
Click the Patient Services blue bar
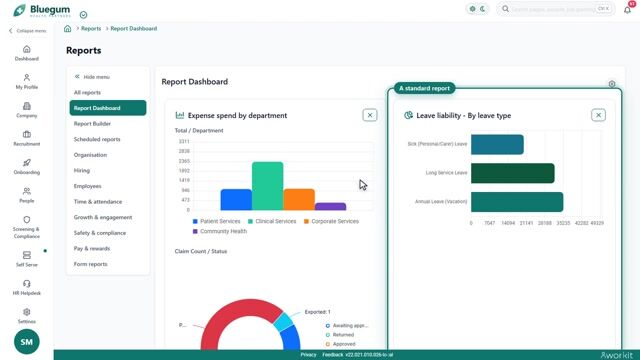[236, 200]
